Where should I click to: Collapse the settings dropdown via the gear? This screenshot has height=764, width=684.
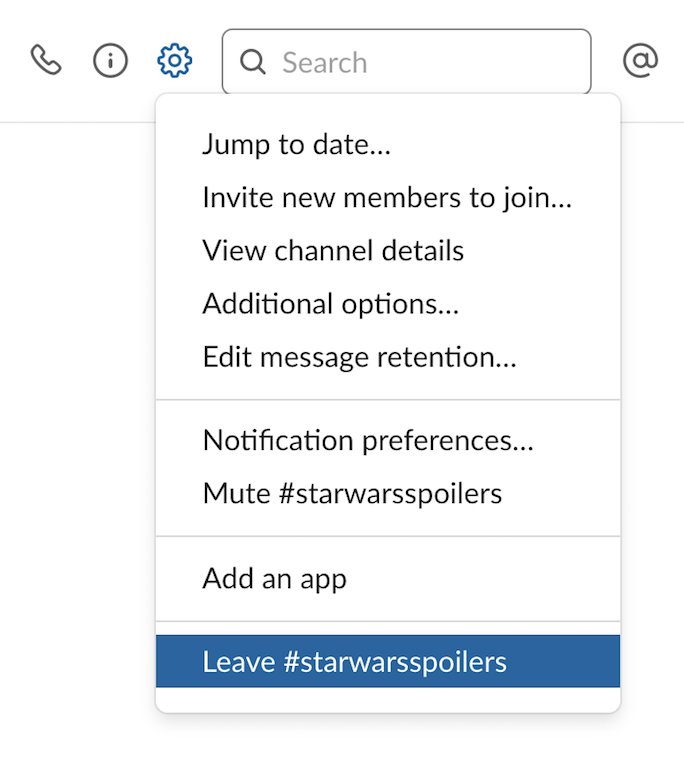pyautogui.click(x=174, y=60)
